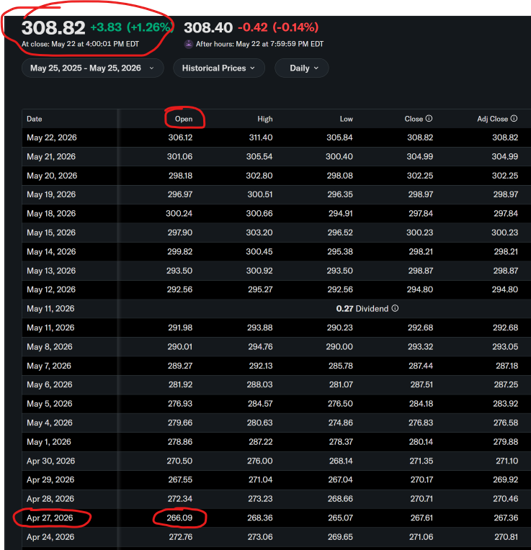The image size is (531, 550).
Task: Open the date range dropdown May 25, 2025 - May 25, 2026
Action: point(93,68)
